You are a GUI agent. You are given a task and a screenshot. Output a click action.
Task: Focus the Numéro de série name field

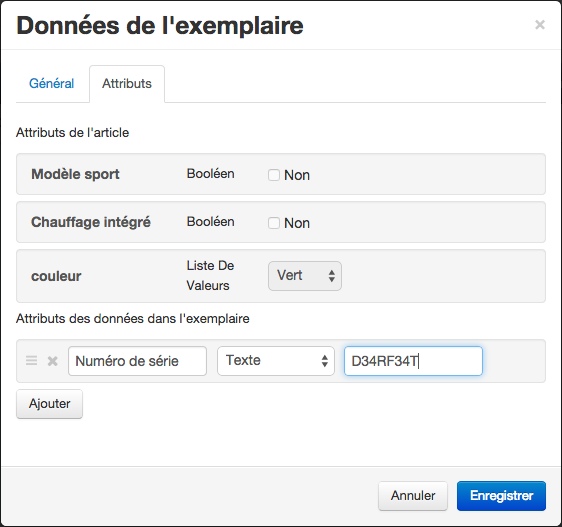click(137, 361)
